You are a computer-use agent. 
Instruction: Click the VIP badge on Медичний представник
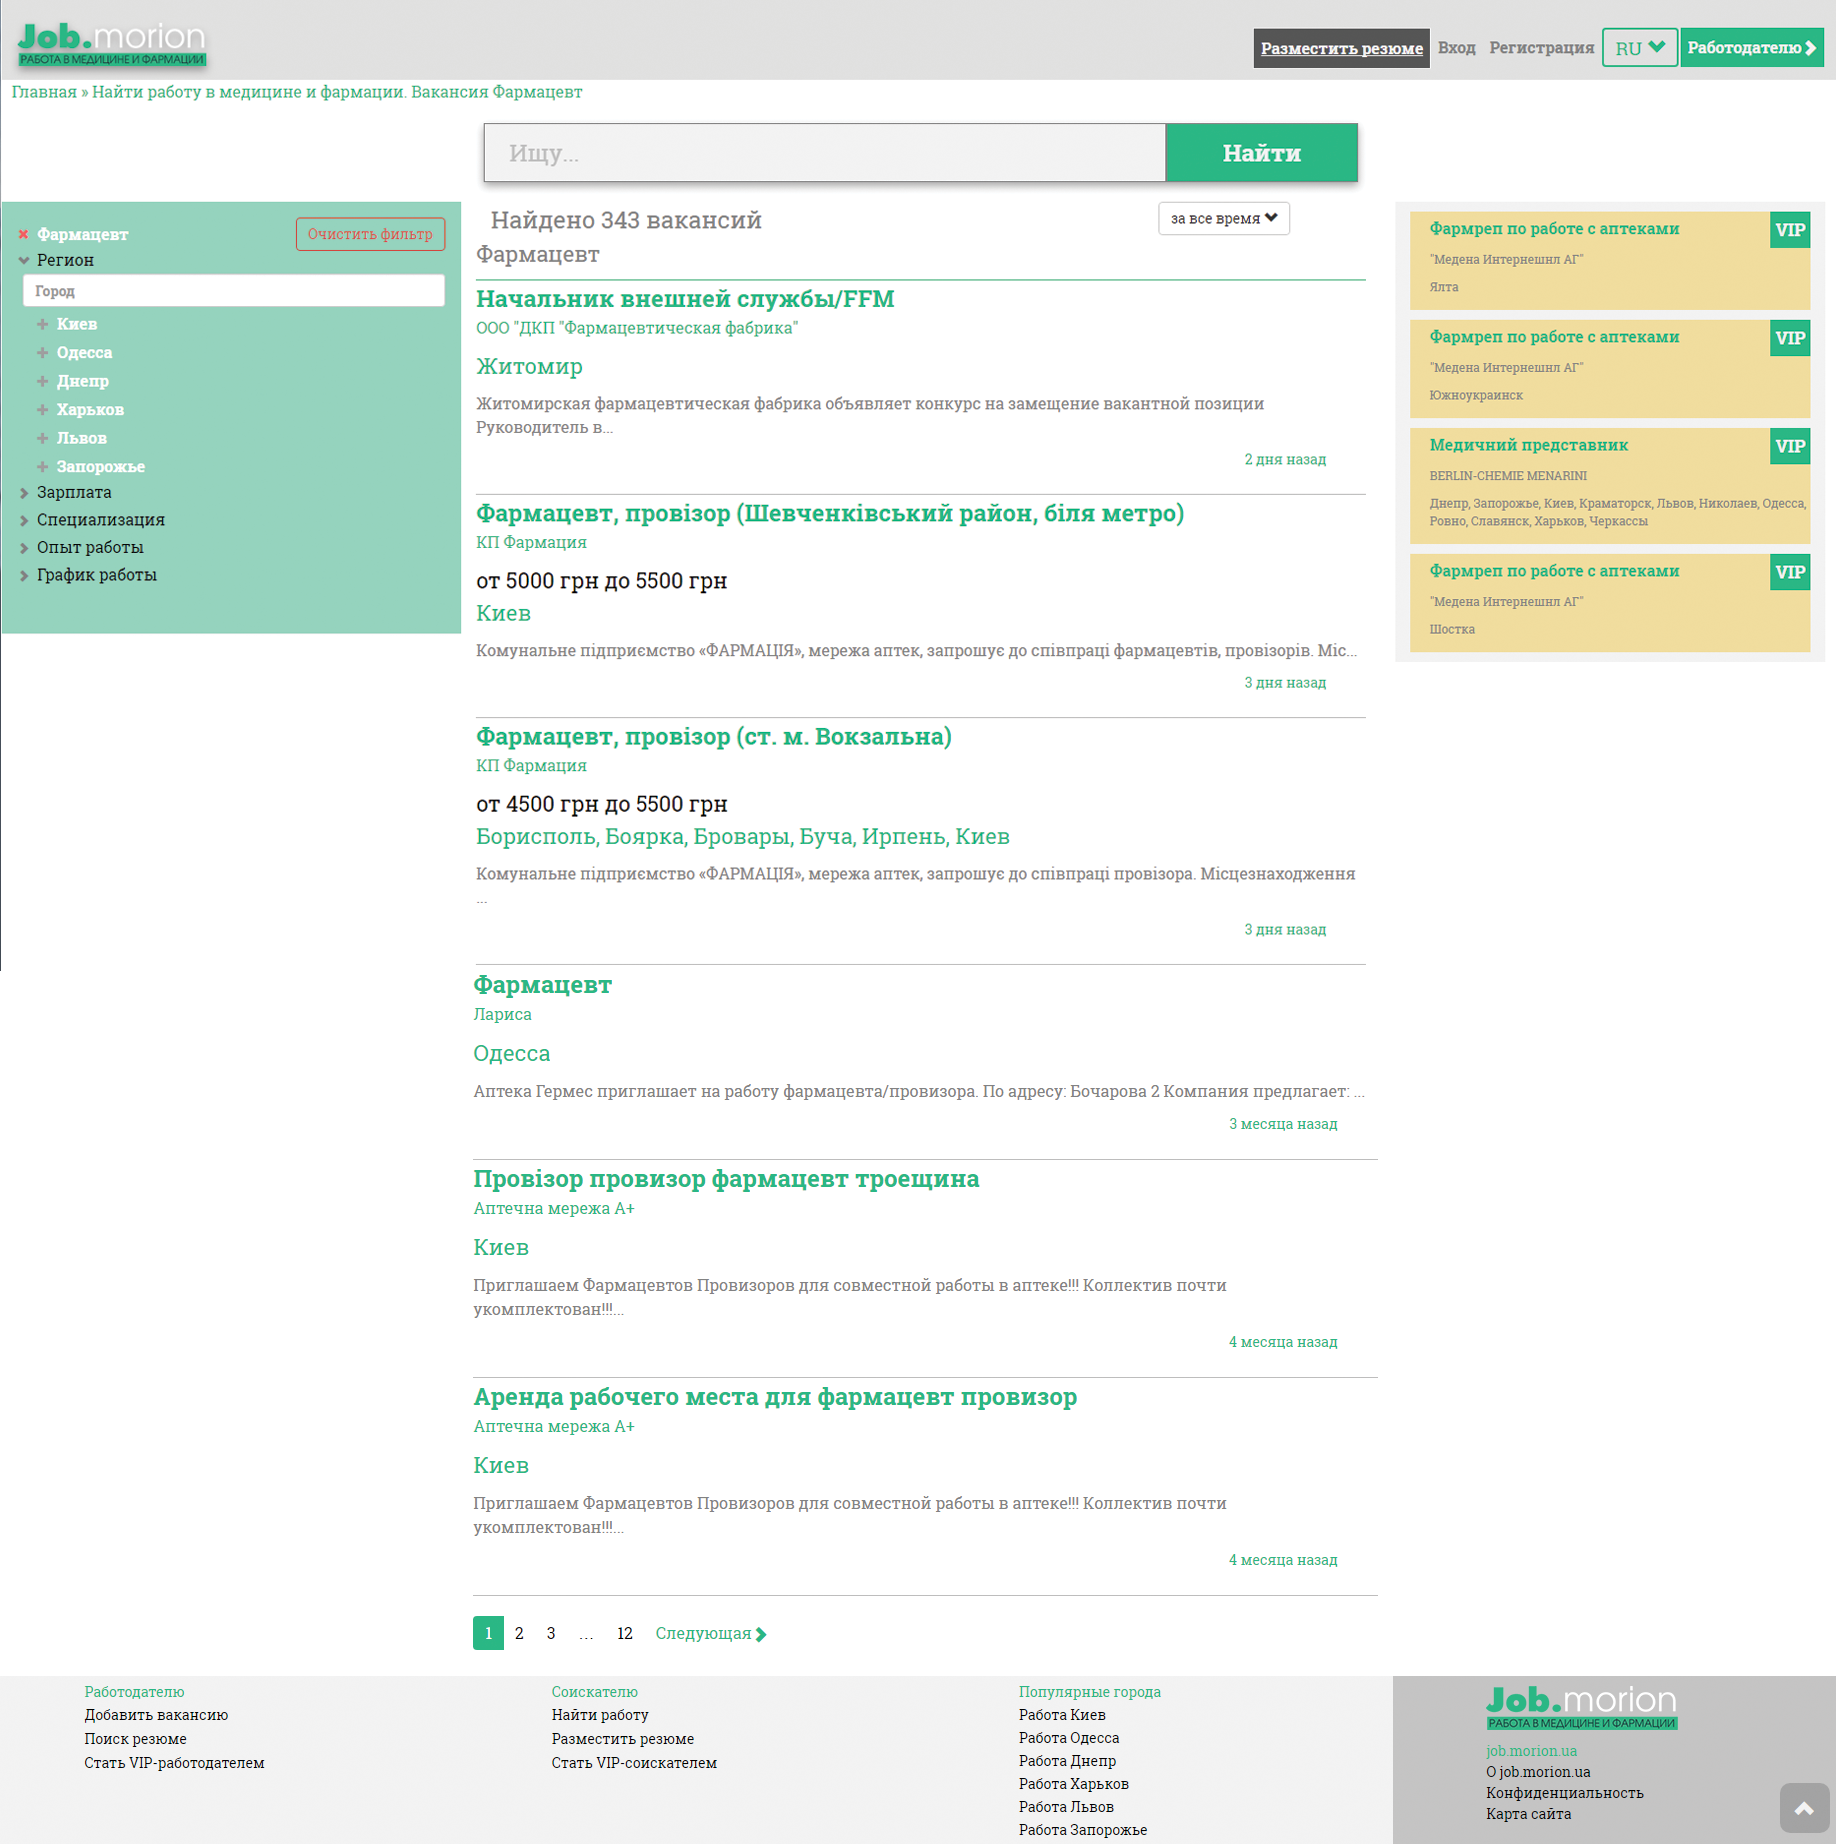[1789, 446]
